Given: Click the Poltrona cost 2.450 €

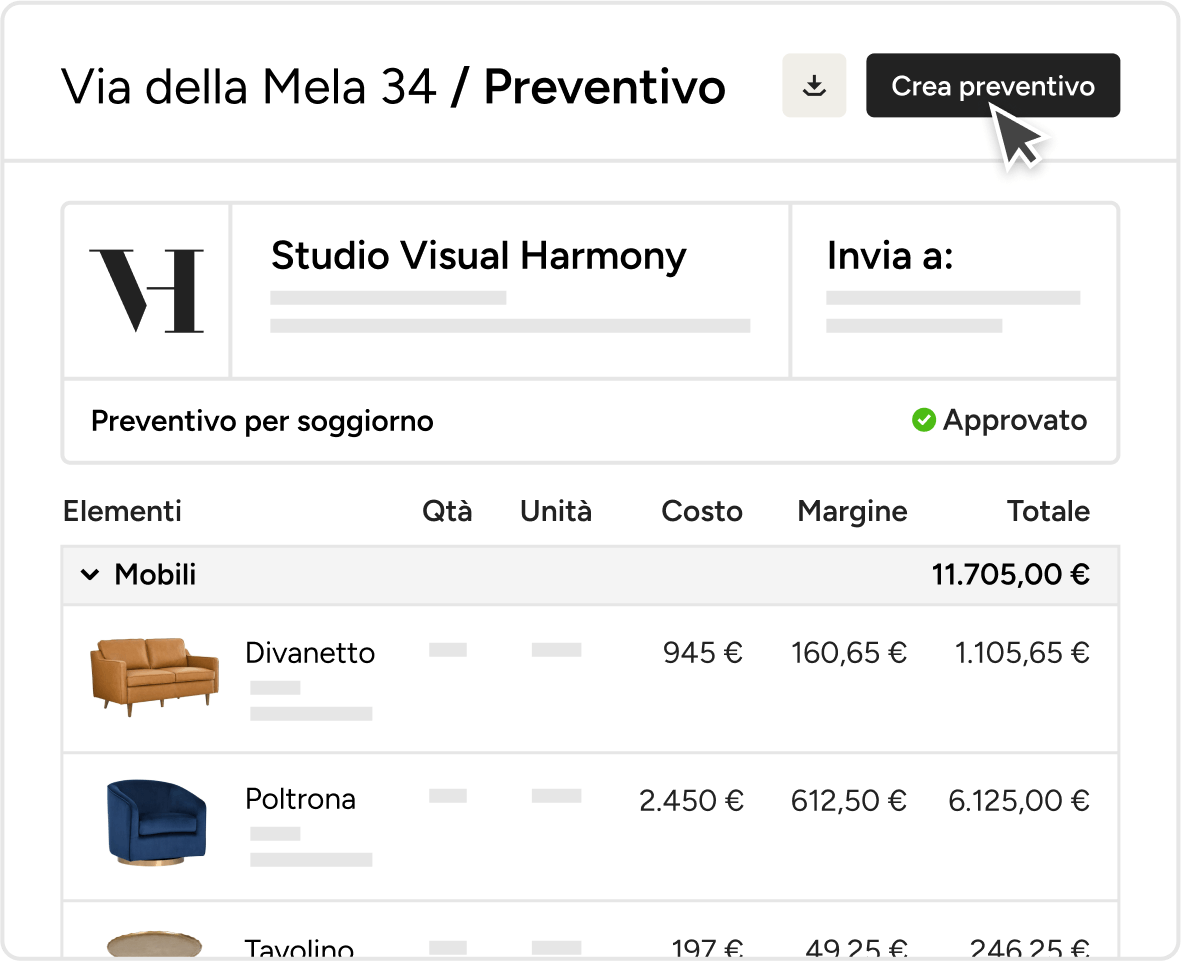Looking at the screenshot, I should click(691, 800).
